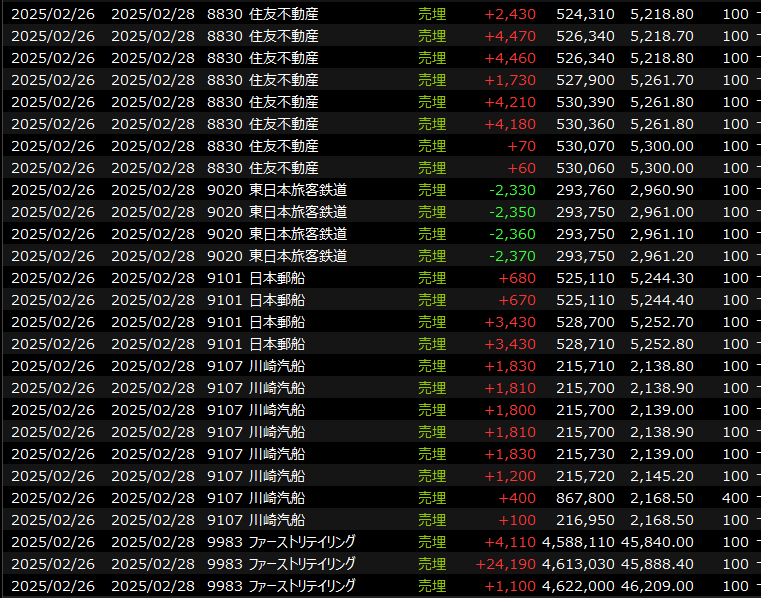Select the trade date 2025/02/26 in the +1,800 row

point(53,410)
